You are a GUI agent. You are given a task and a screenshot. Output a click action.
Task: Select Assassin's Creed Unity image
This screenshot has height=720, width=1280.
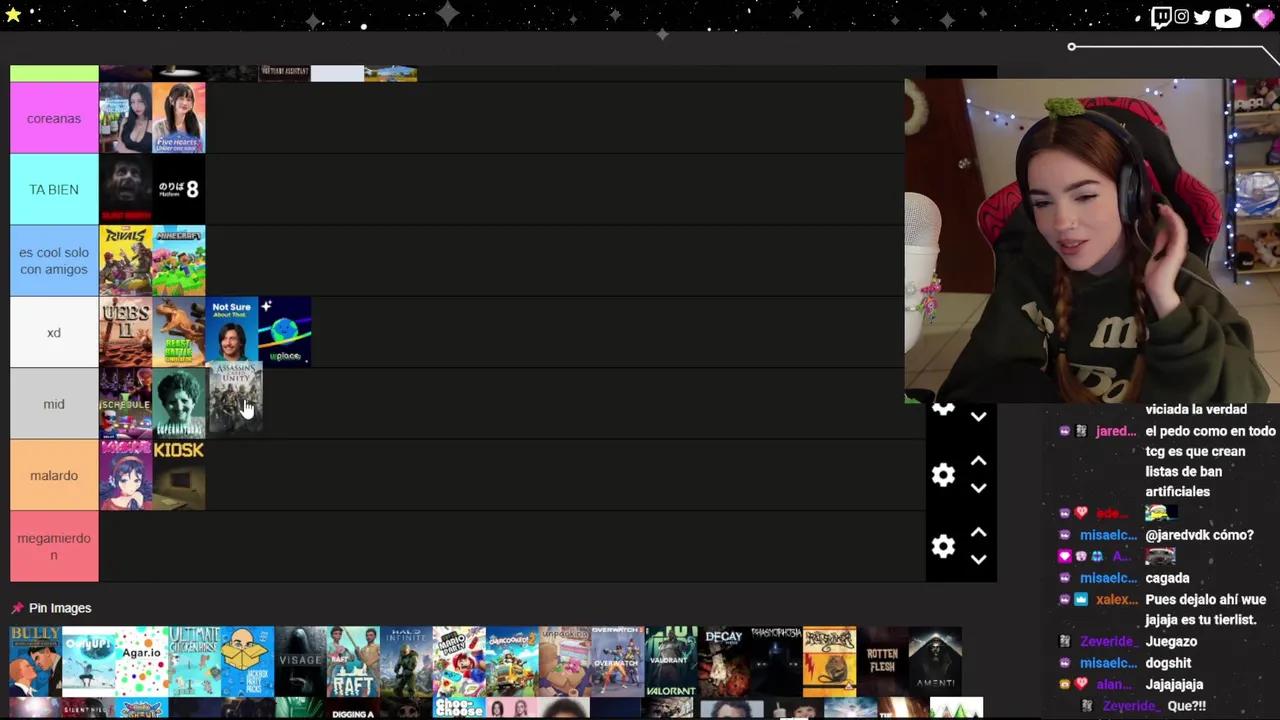pos(235,397)
